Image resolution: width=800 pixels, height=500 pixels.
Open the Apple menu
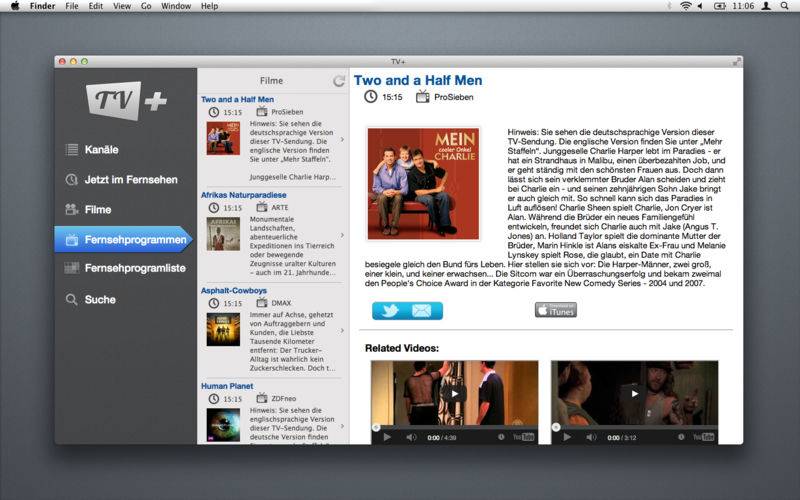click(15, 6)
